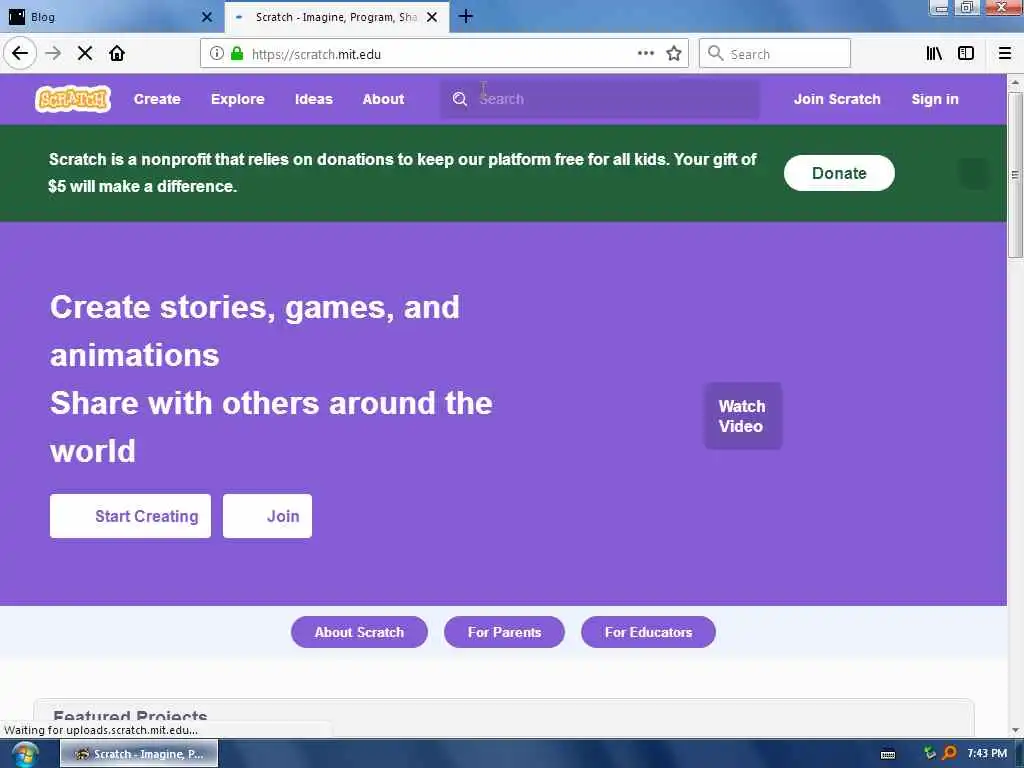Close the Blog tab
The width and height of the screenshot is (1024, 768).
(207, 17)
